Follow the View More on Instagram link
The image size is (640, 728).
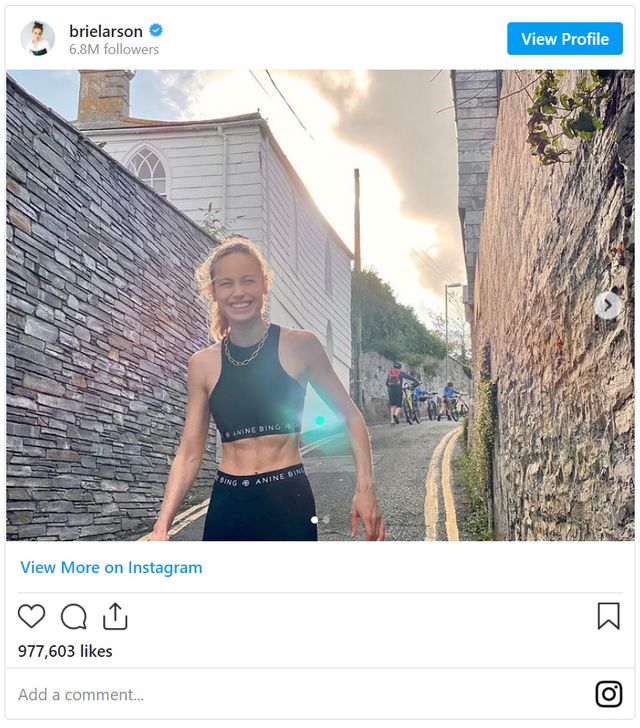pyautogui.click(x=111, y=567)
